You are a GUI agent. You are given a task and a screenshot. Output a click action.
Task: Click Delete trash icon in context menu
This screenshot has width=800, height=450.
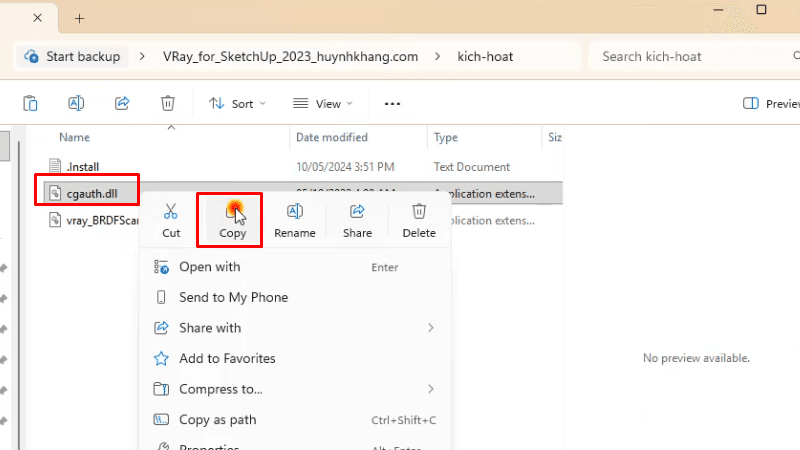tap(419, 212)
